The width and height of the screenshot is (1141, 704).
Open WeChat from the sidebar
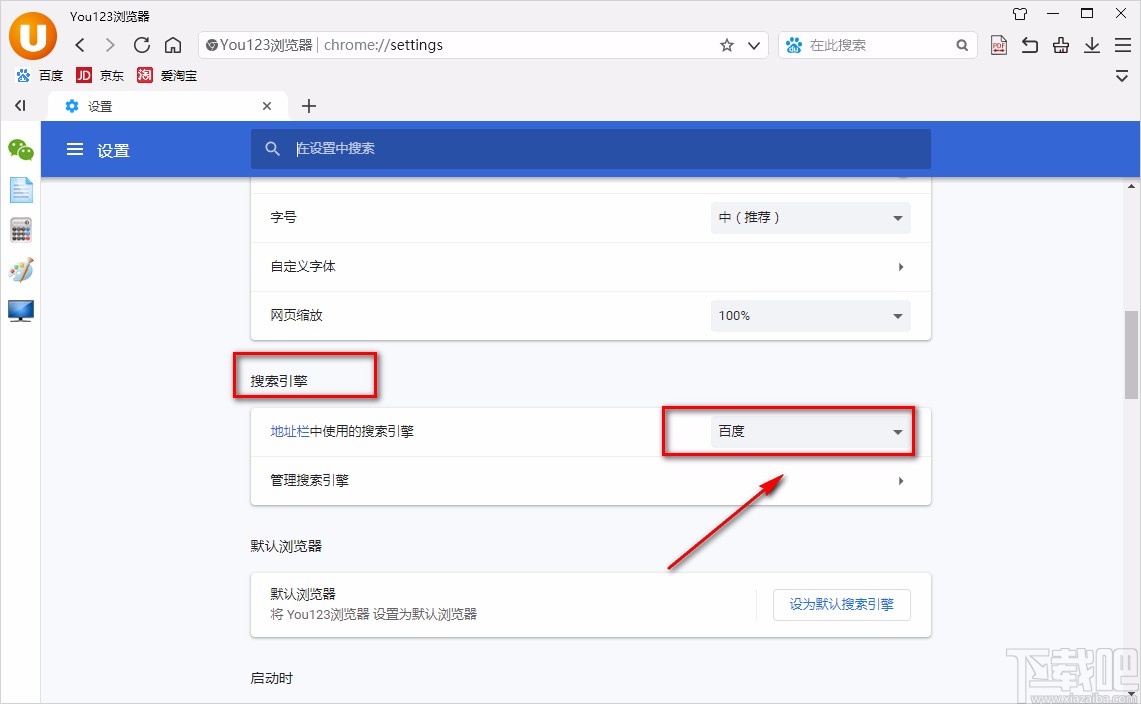point(21,150)
